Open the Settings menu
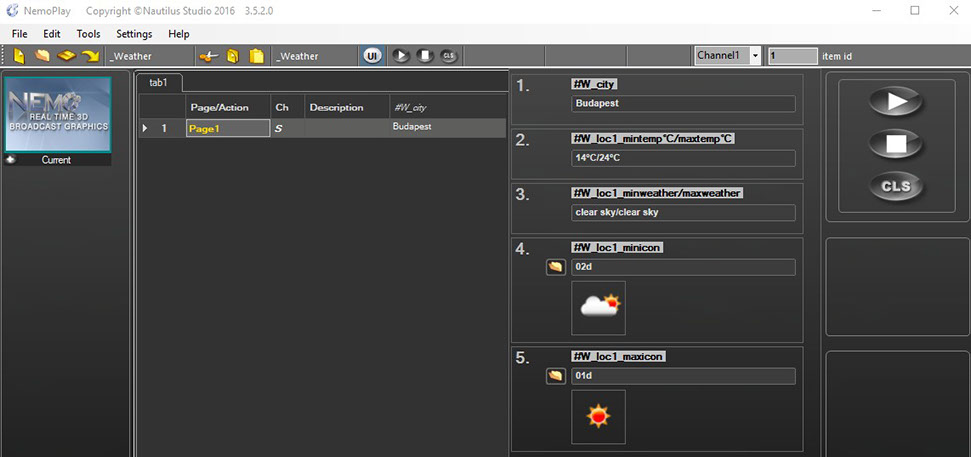 click(x=134, y=34)
